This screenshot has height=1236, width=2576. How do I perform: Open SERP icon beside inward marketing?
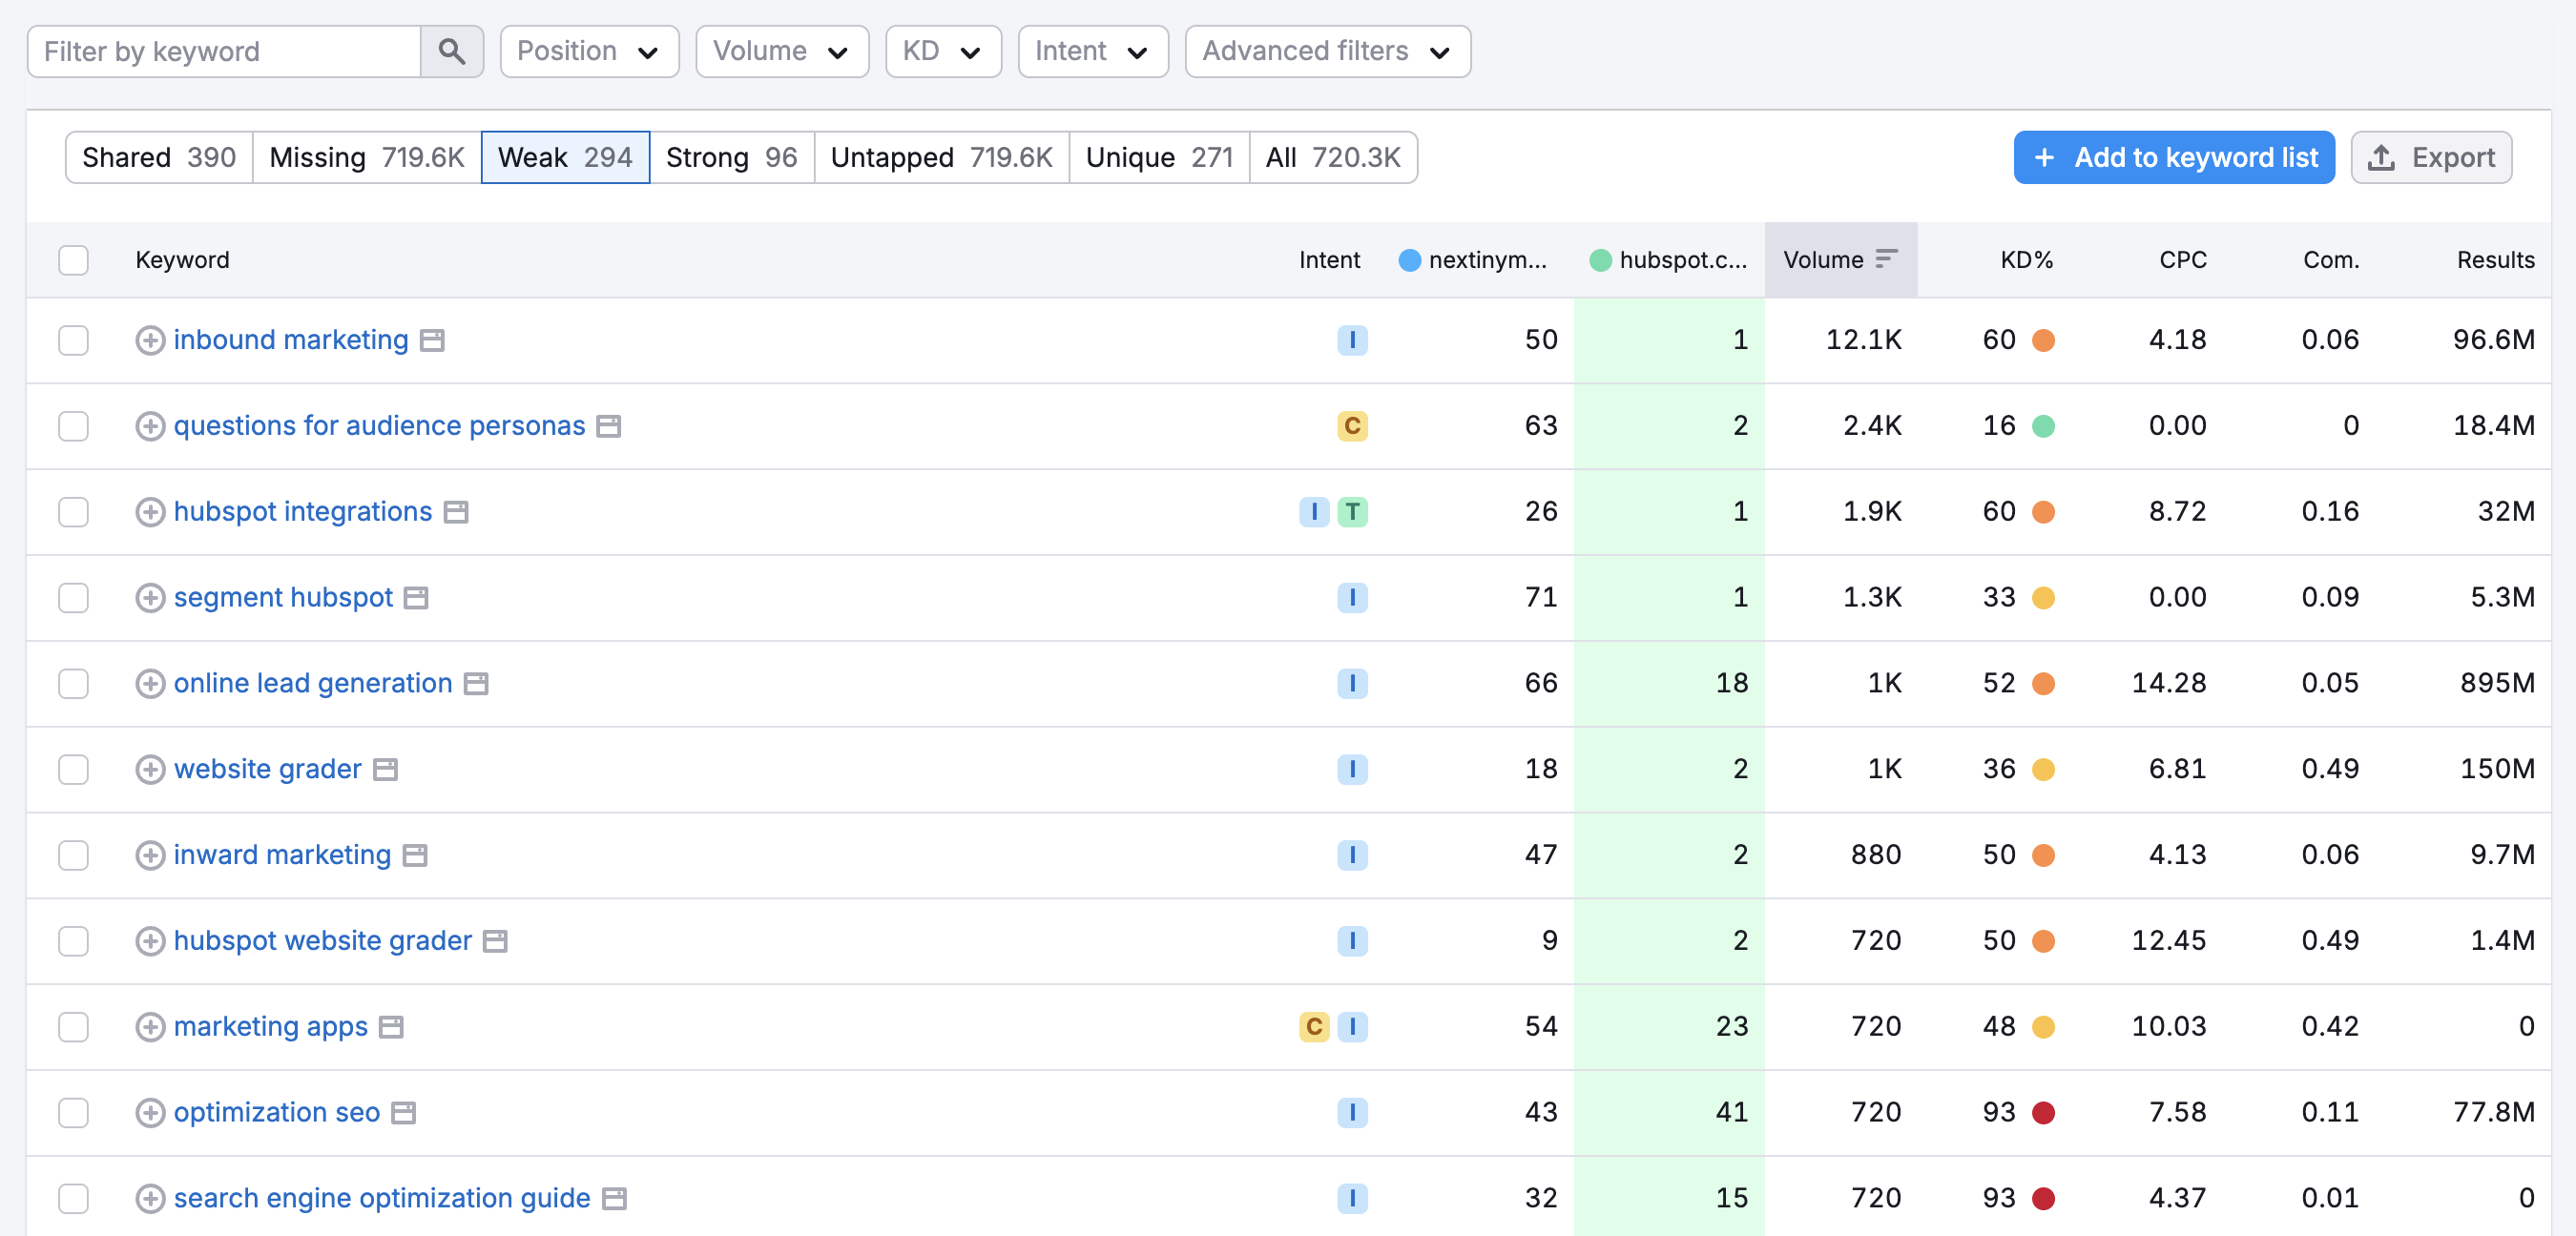click(x=415, y=856)
